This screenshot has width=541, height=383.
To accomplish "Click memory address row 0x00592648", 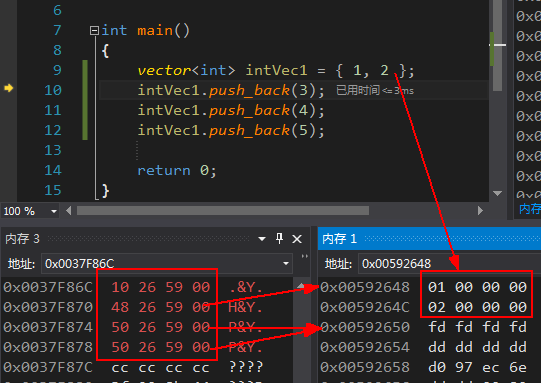I will [x=365, y=287].
